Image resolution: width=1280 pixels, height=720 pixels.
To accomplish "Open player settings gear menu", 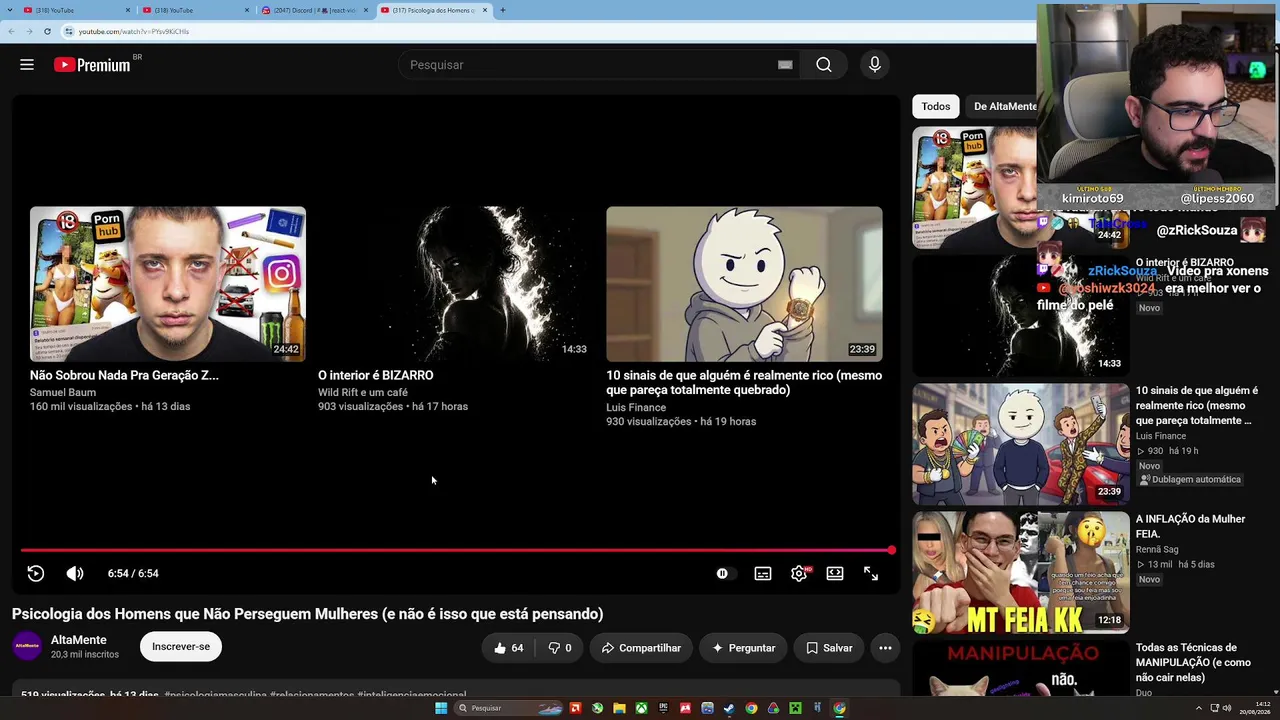I will coord(799,573).
